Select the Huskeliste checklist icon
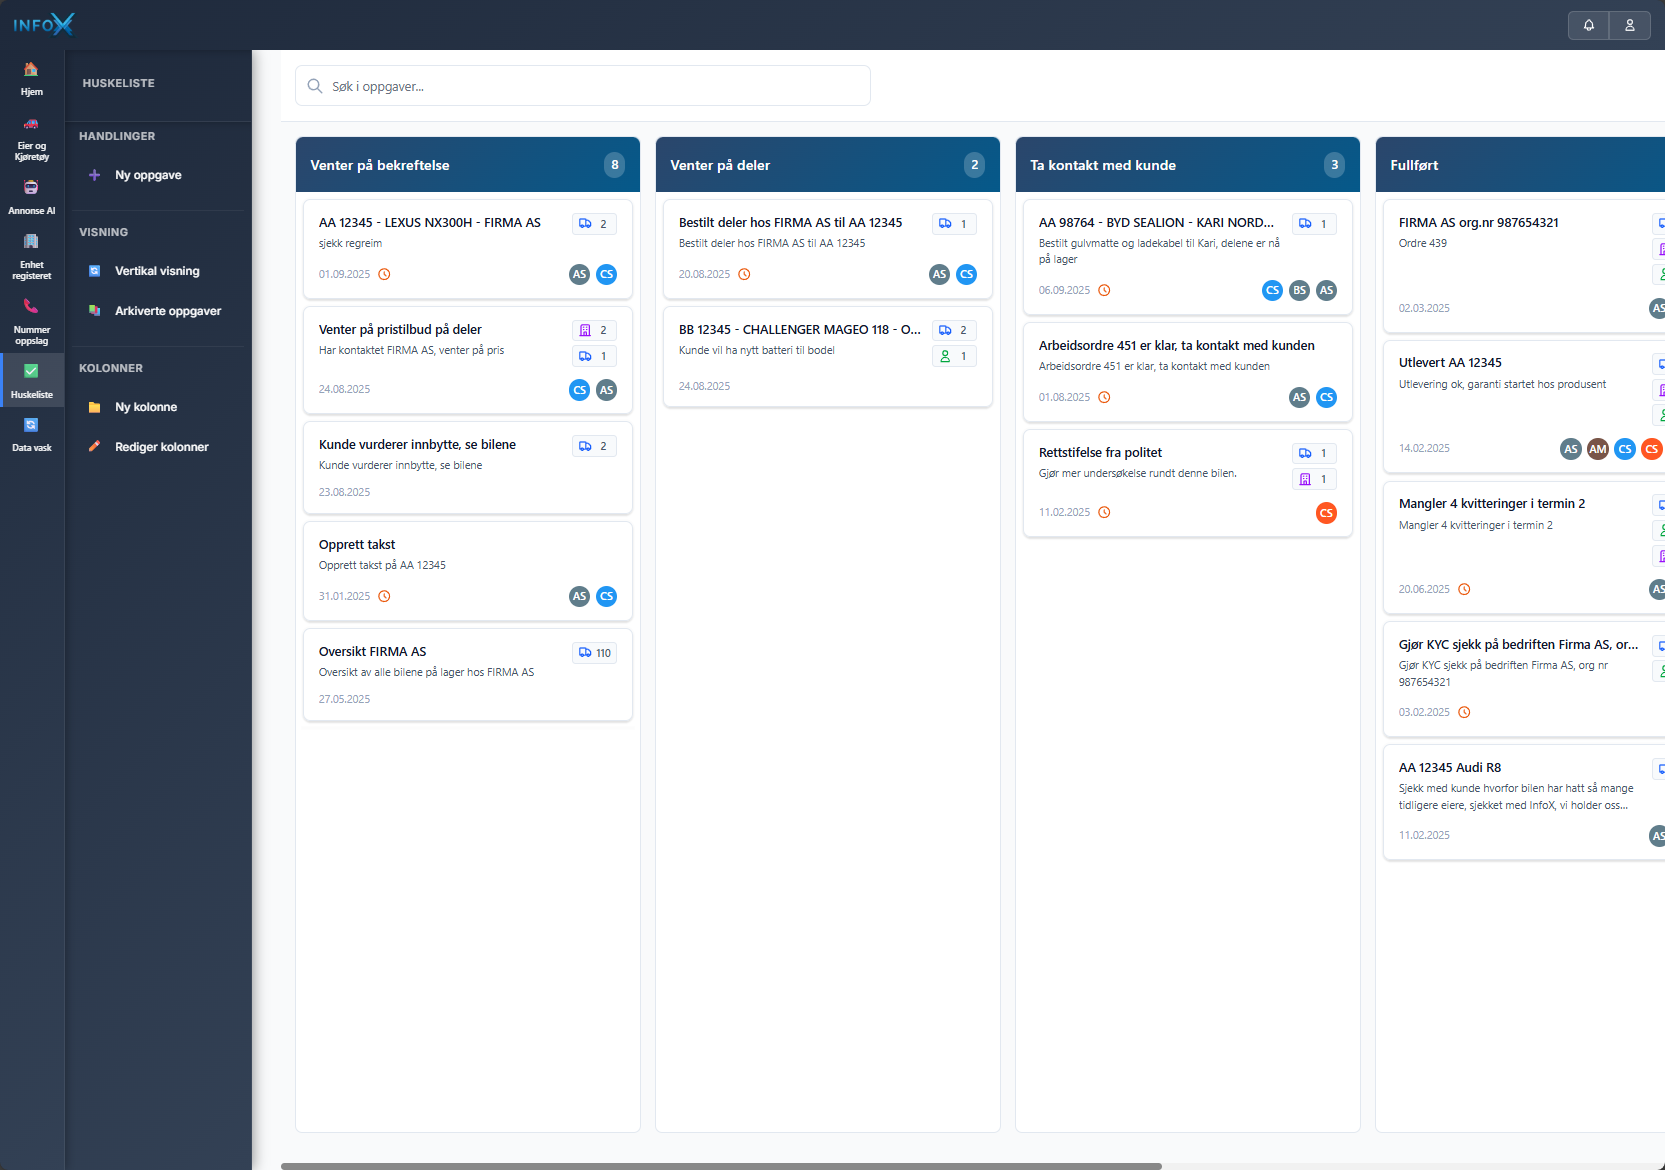Viewport: 1665px width, 1170px height. 31,371
